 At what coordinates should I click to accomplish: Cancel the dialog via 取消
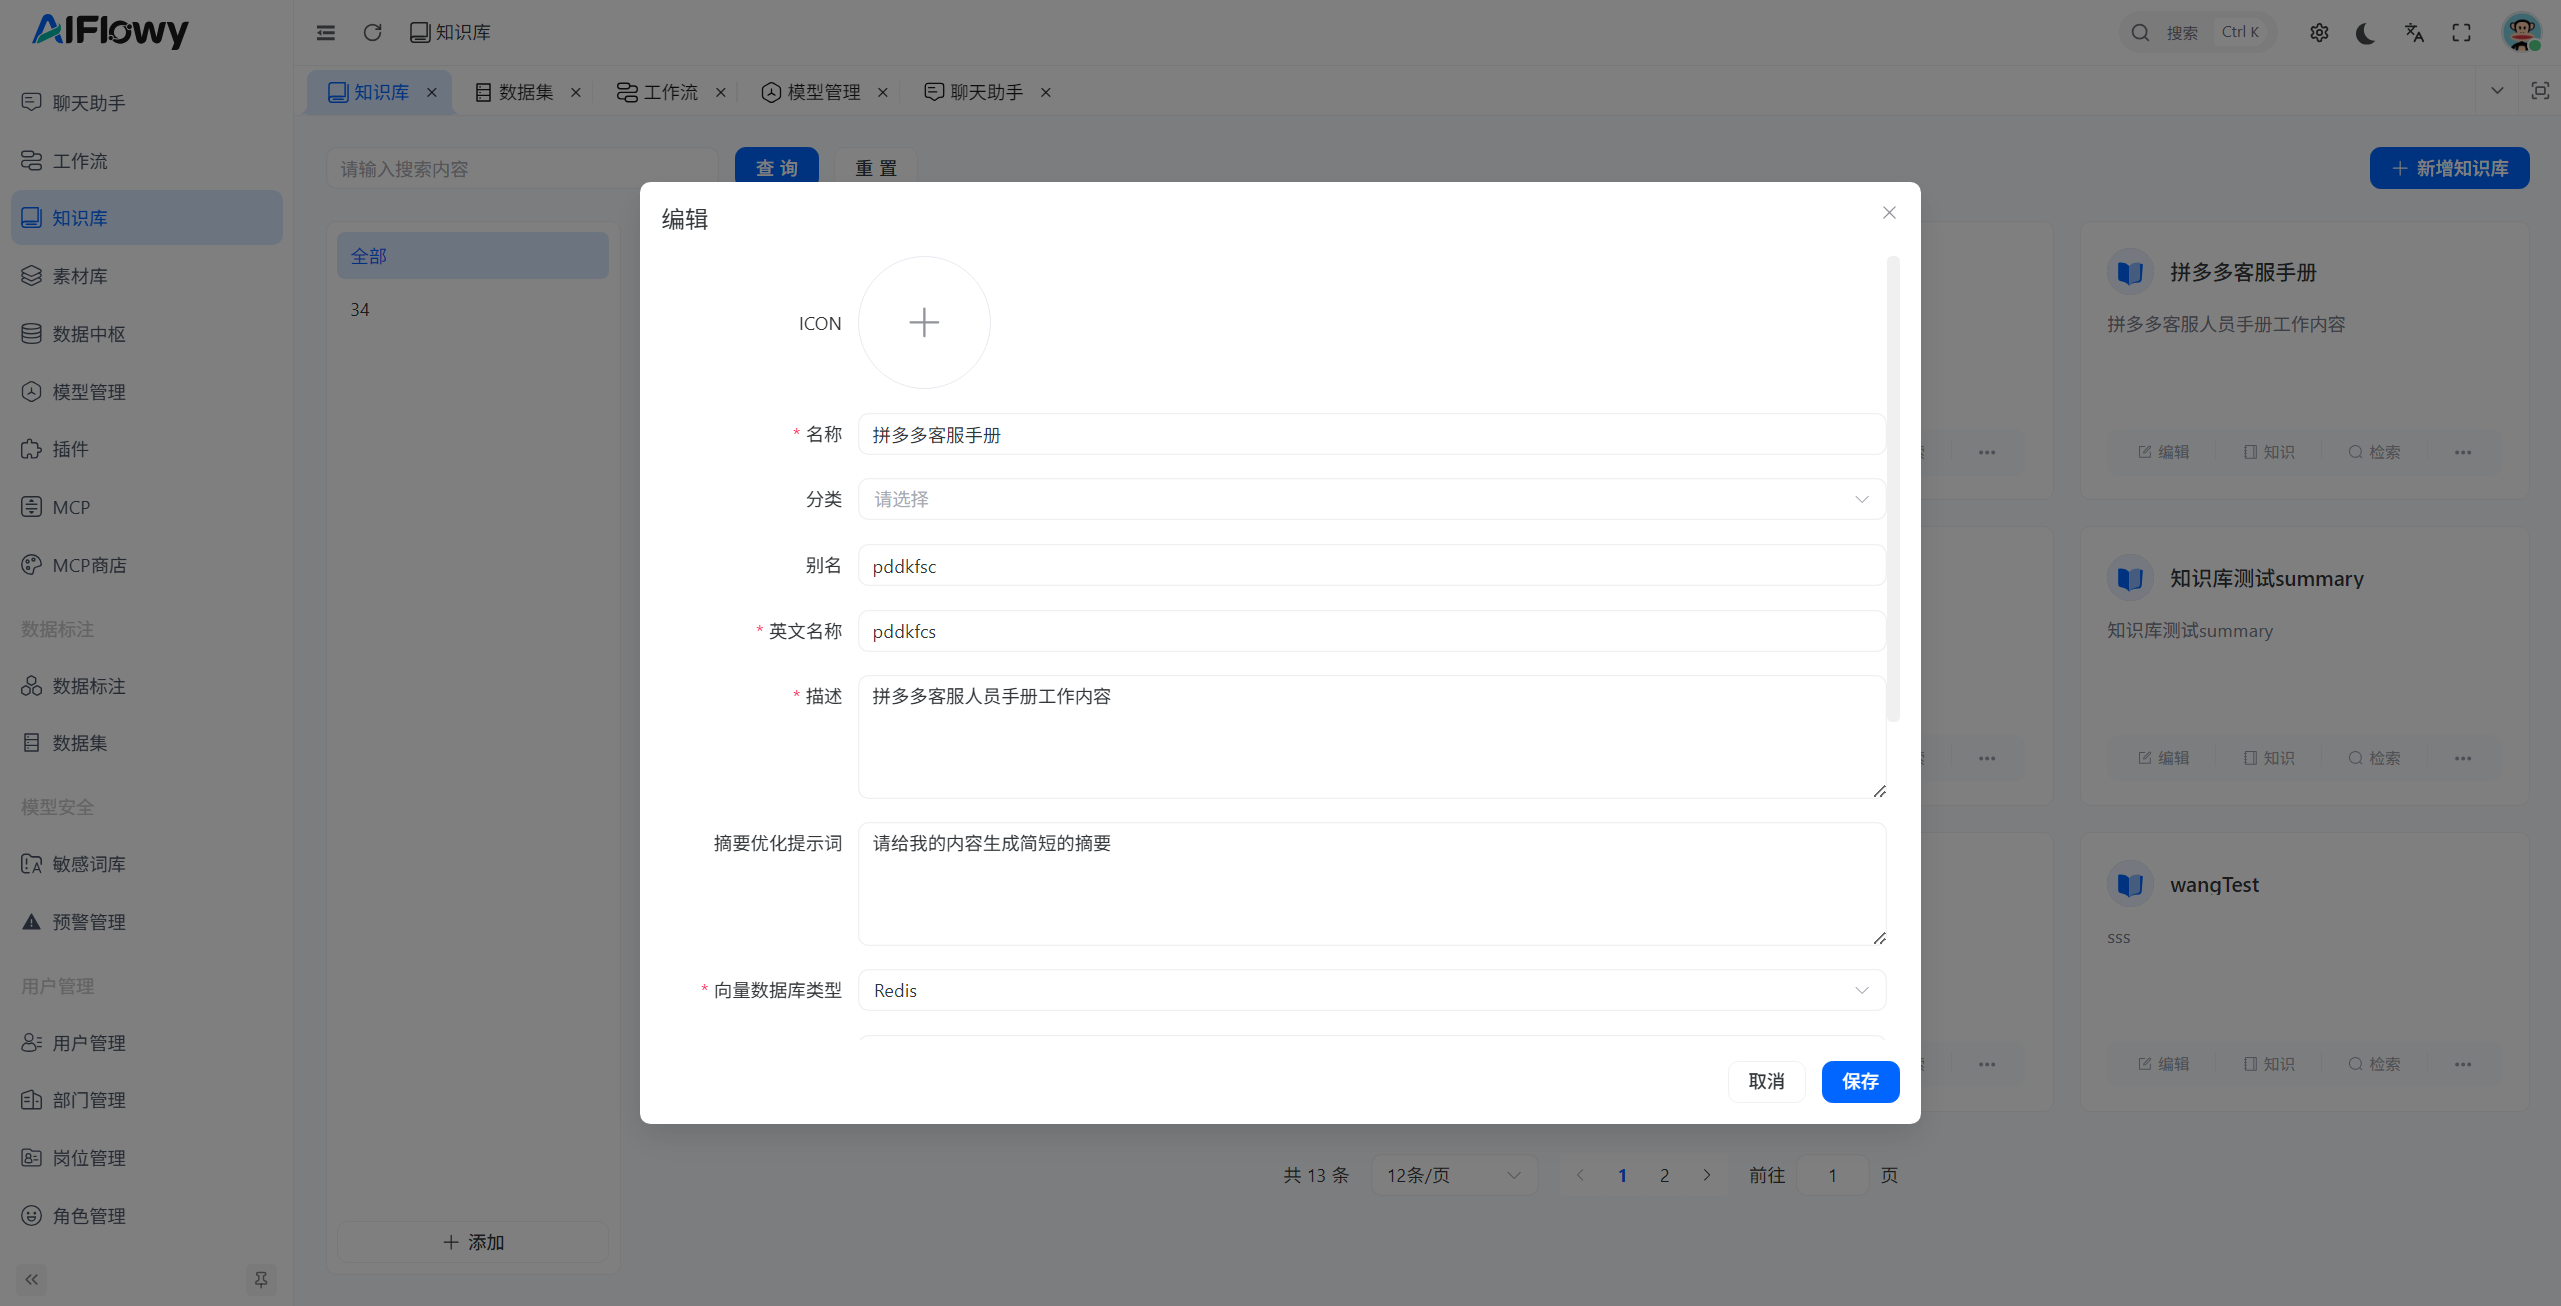(x=1766, y=1081)
